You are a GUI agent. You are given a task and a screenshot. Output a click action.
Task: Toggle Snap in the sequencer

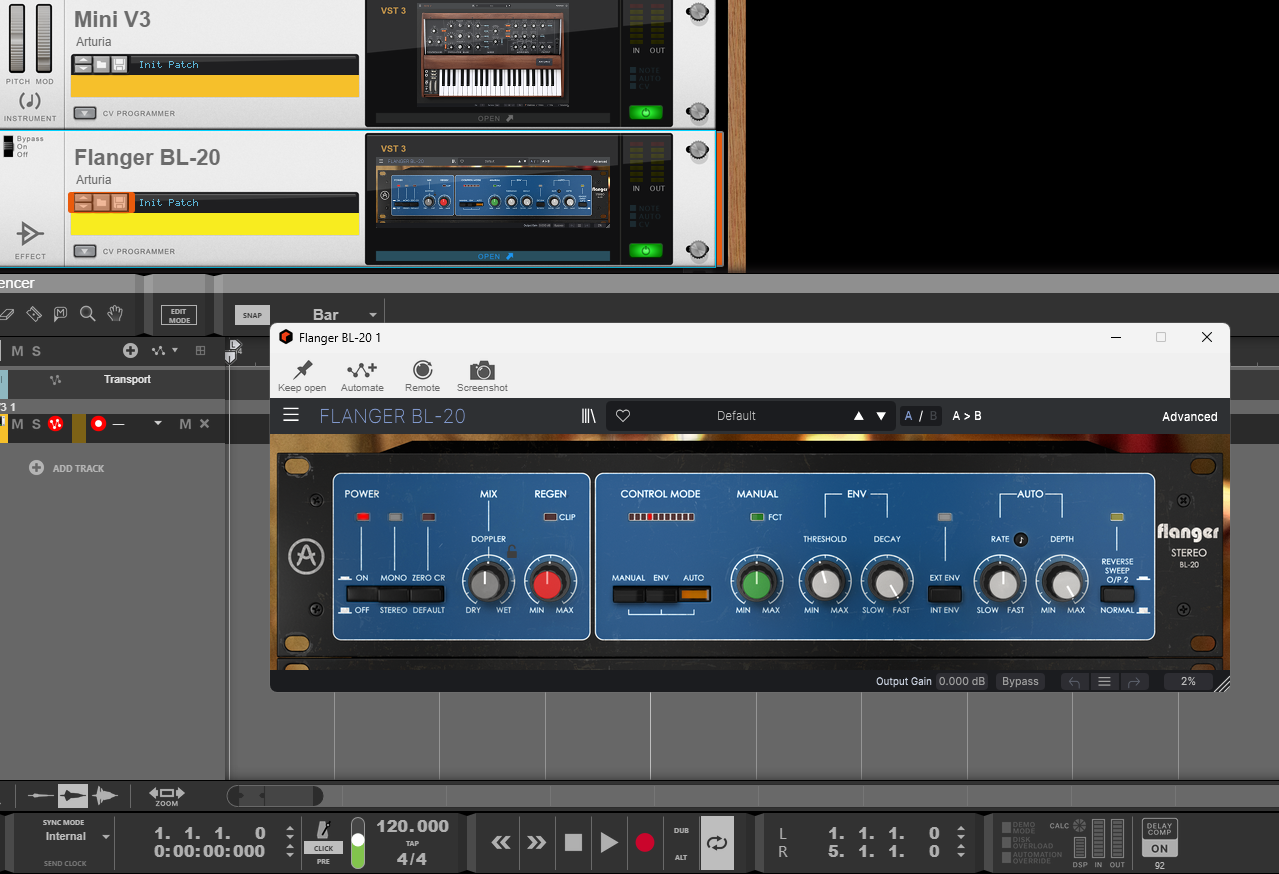pos(251,315)
